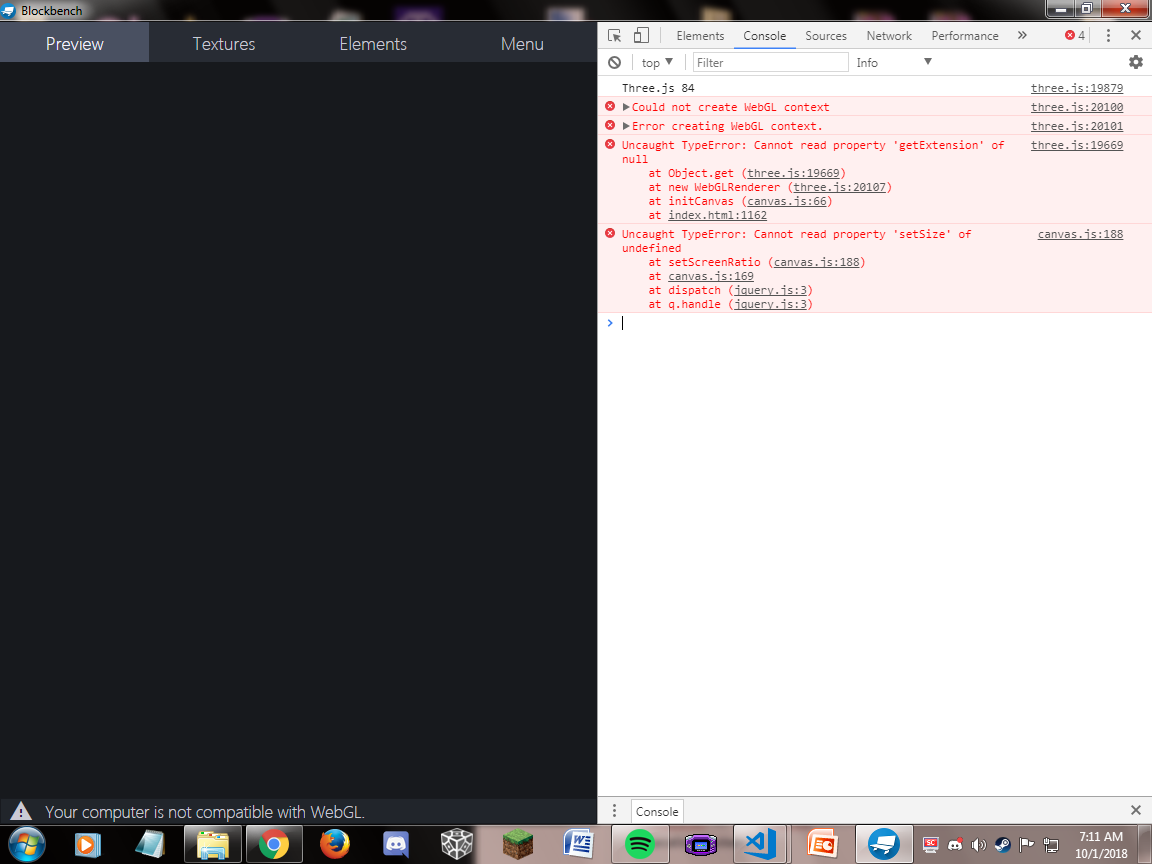Toggle the device emulation toolbar

[641, 34]
